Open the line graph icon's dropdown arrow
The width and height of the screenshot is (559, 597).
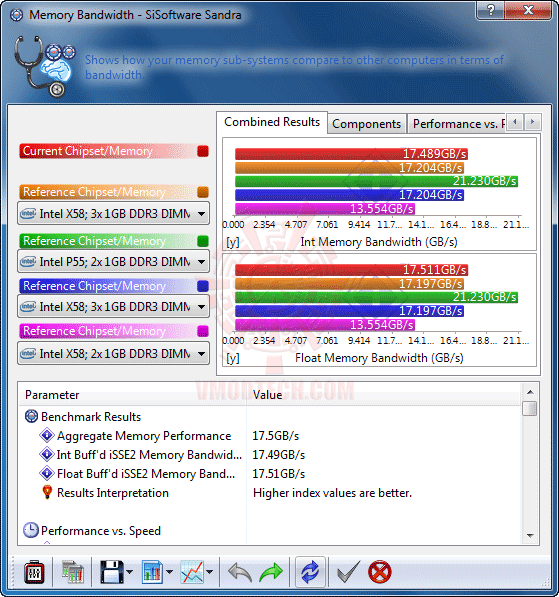click(x=209, y=572)
